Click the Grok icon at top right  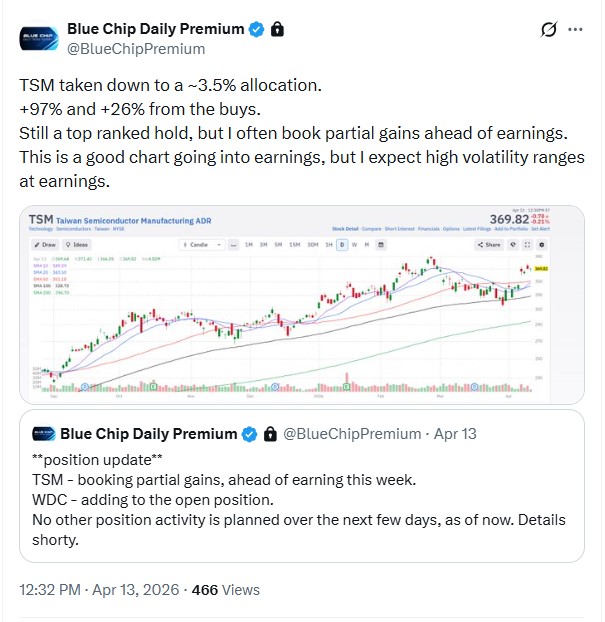click(x=548, y=30)
